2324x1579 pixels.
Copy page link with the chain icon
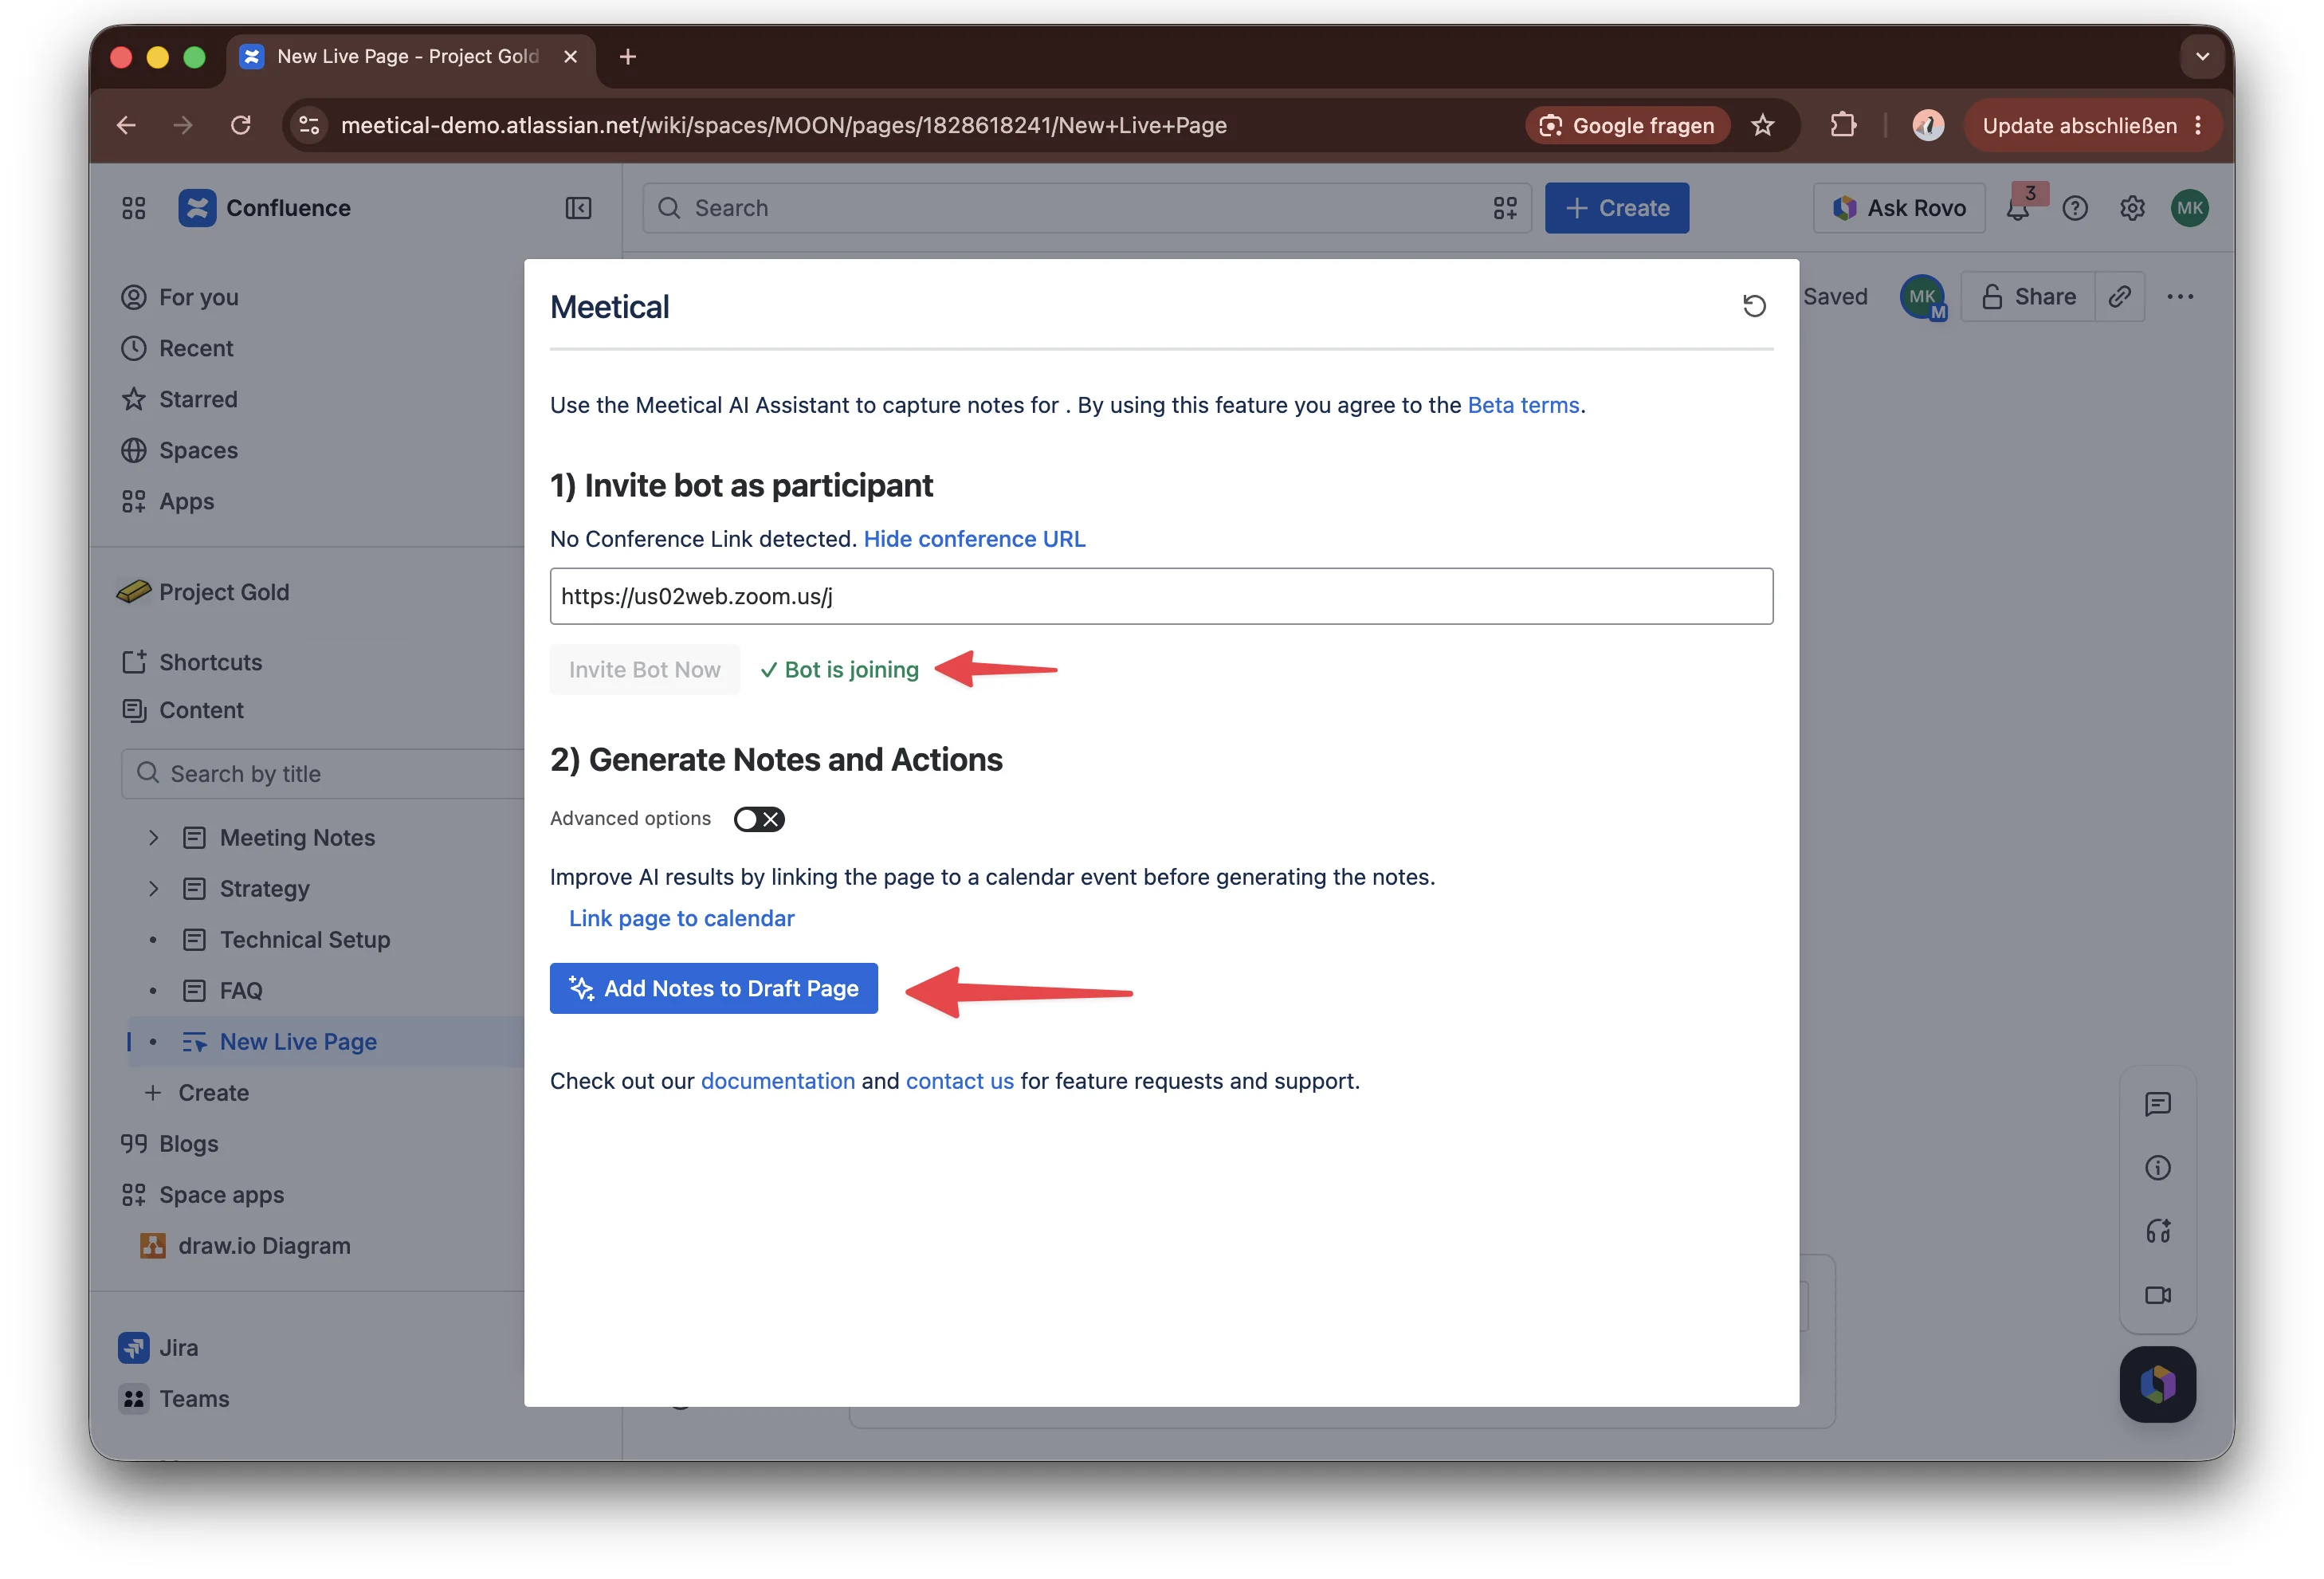pyautogui.click(x=2120, y=297)
